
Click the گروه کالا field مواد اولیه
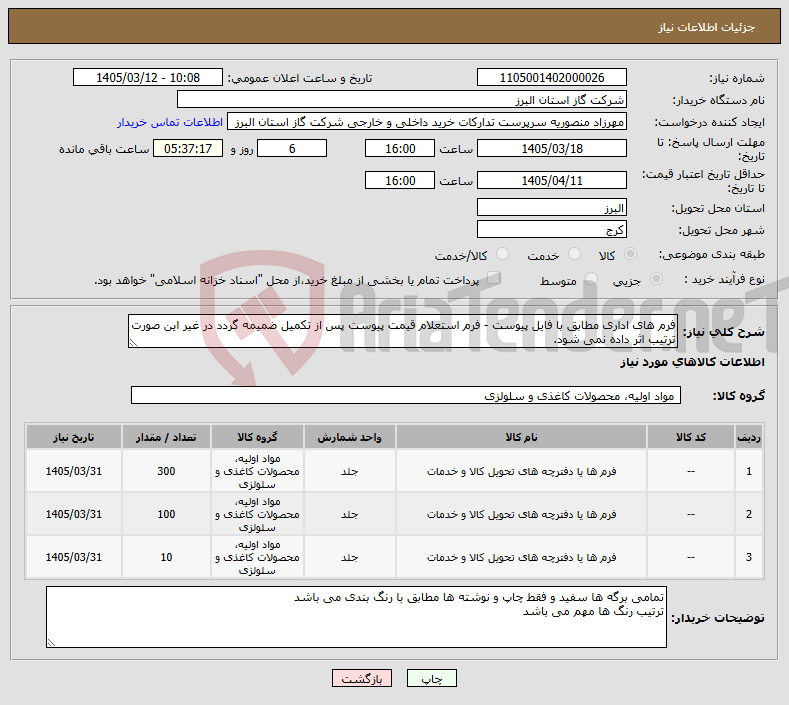tap(406, 396)
